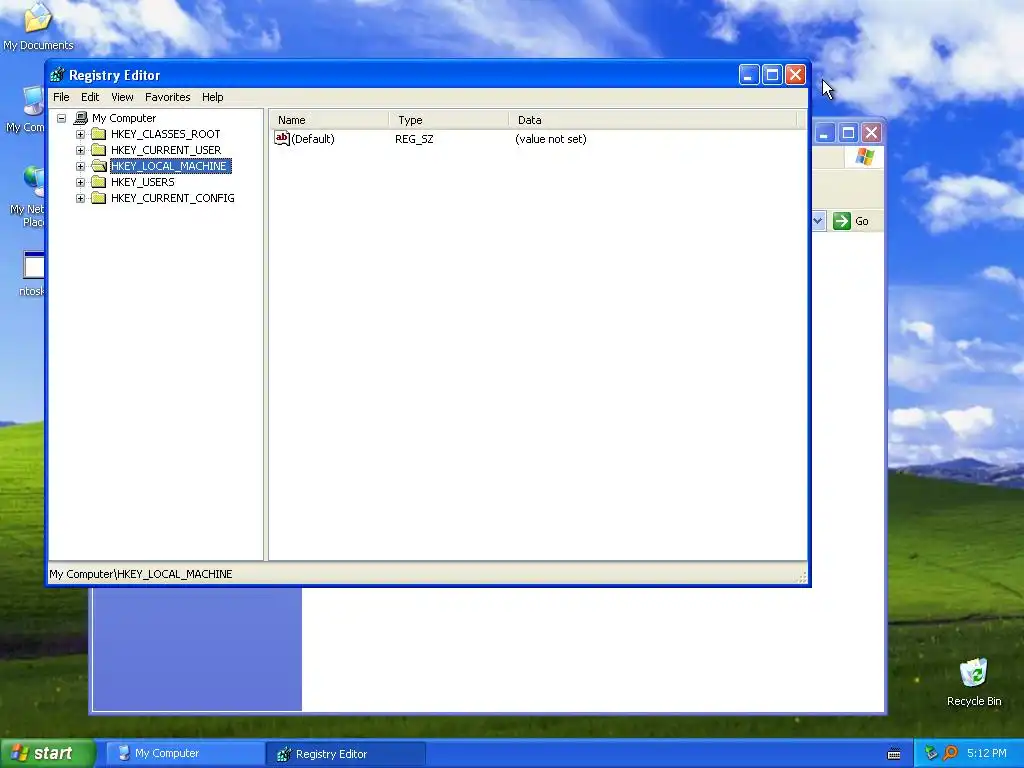The height and width of the screenshot is (768, 1024).
Task: Click the network tray icon beside magnifier
Action: 931,754
